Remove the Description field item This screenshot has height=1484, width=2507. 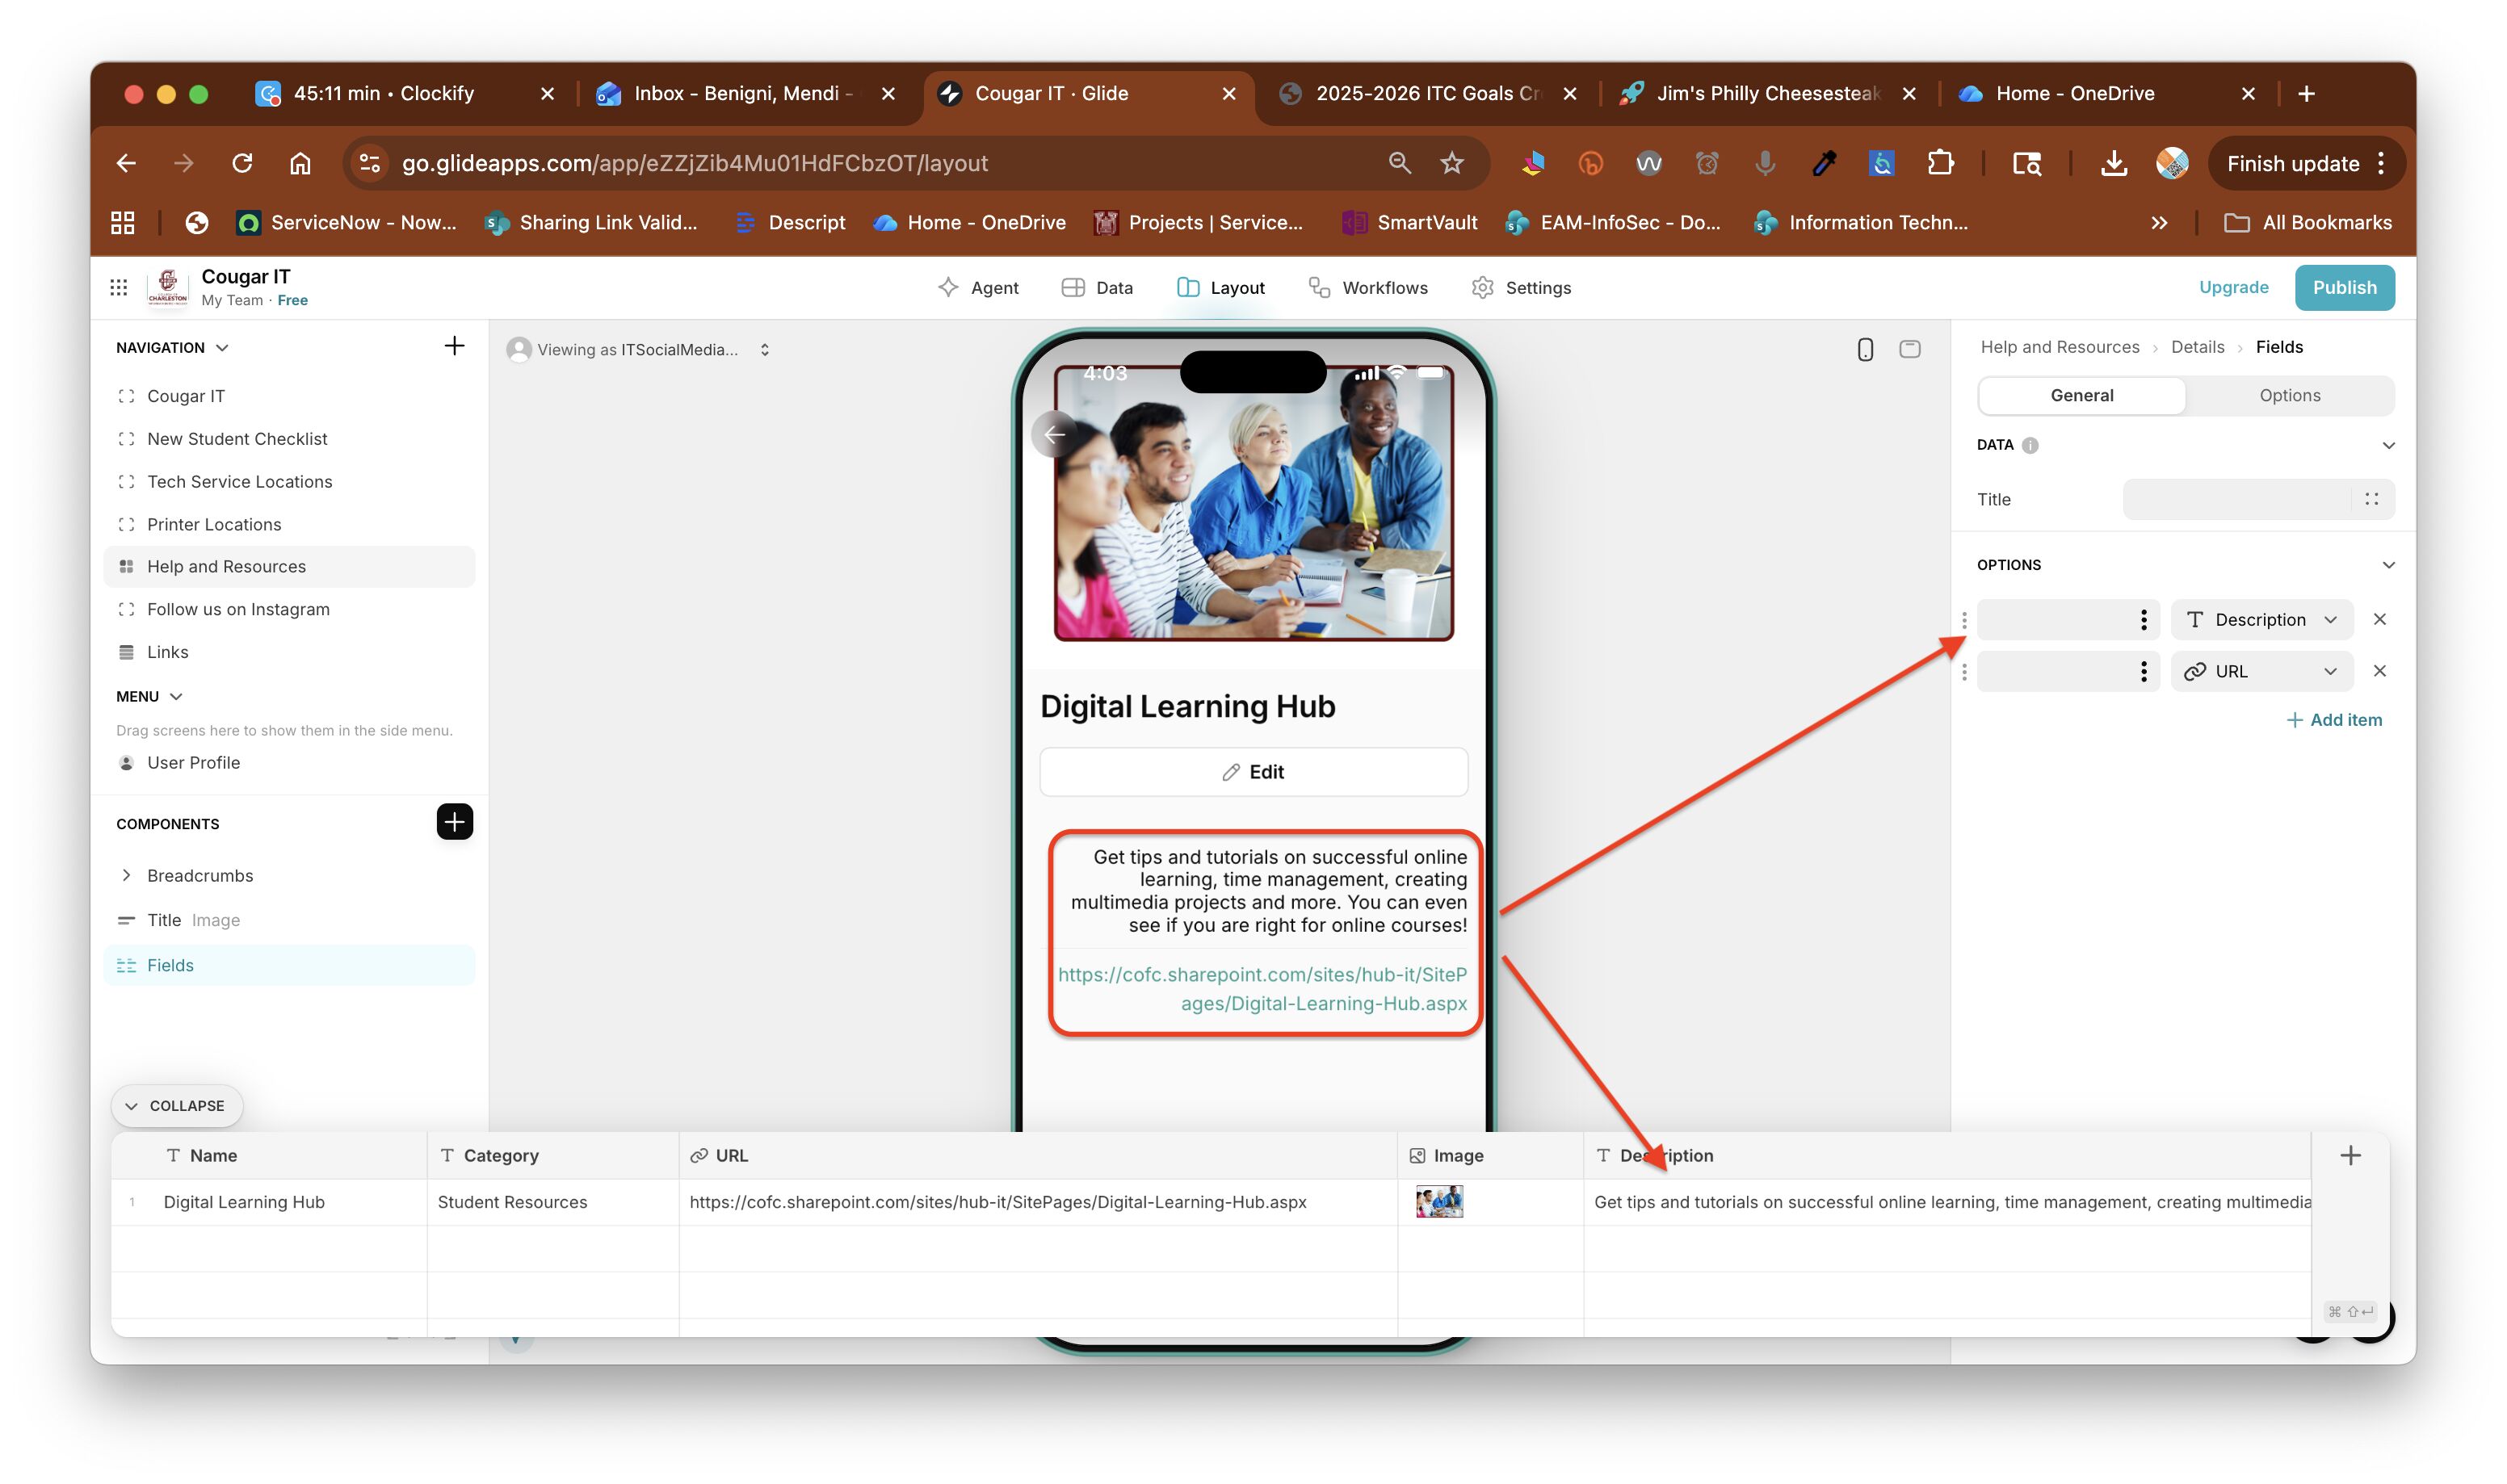2379,619
